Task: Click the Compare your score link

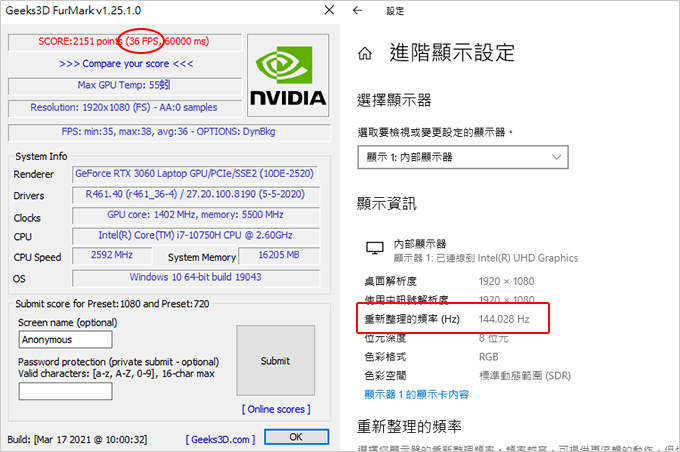Action: [126, 64]
